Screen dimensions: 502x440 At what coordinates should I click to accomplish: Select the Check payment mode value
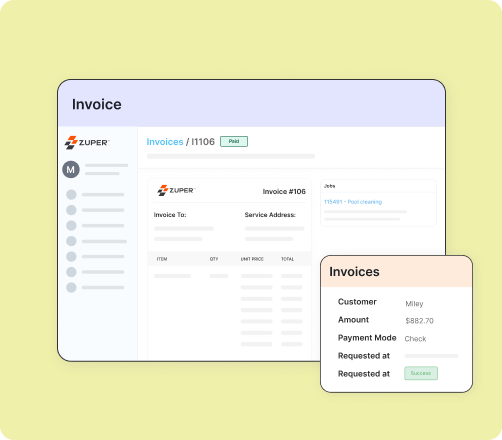415,339
